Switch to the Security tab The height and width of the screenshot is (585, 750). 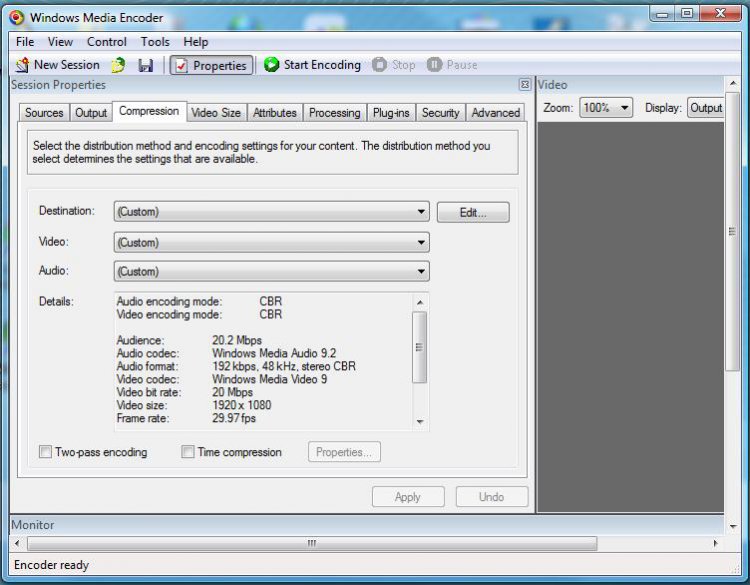(441, 113)
